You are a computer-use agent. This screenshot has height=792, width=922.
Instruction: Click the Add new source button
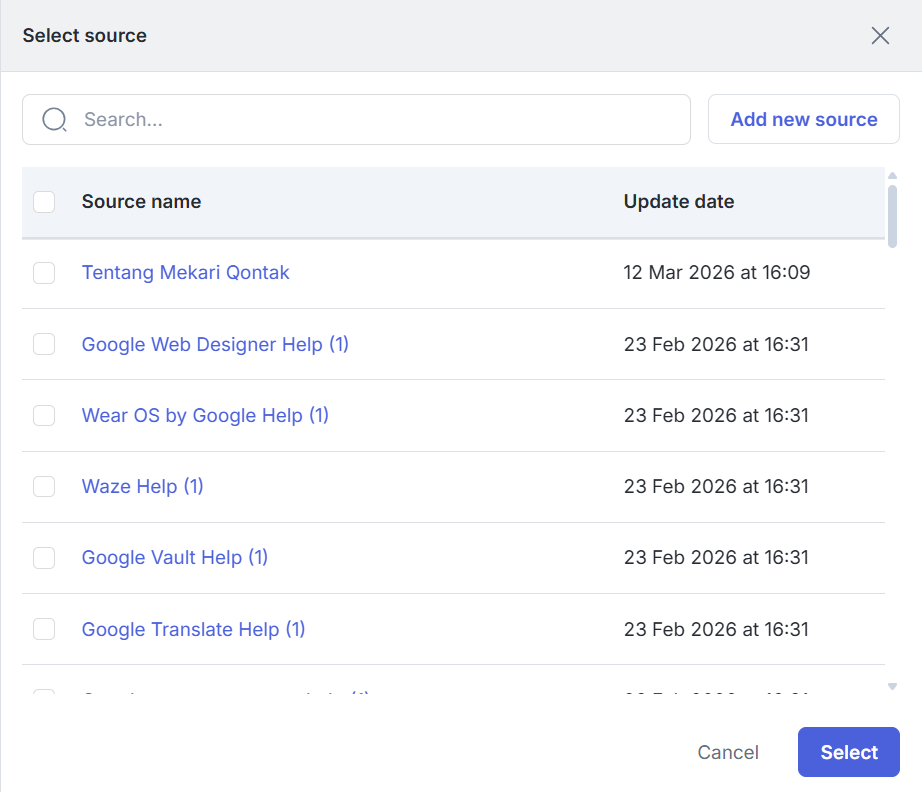pyautogui.click(x=803, y=120)
